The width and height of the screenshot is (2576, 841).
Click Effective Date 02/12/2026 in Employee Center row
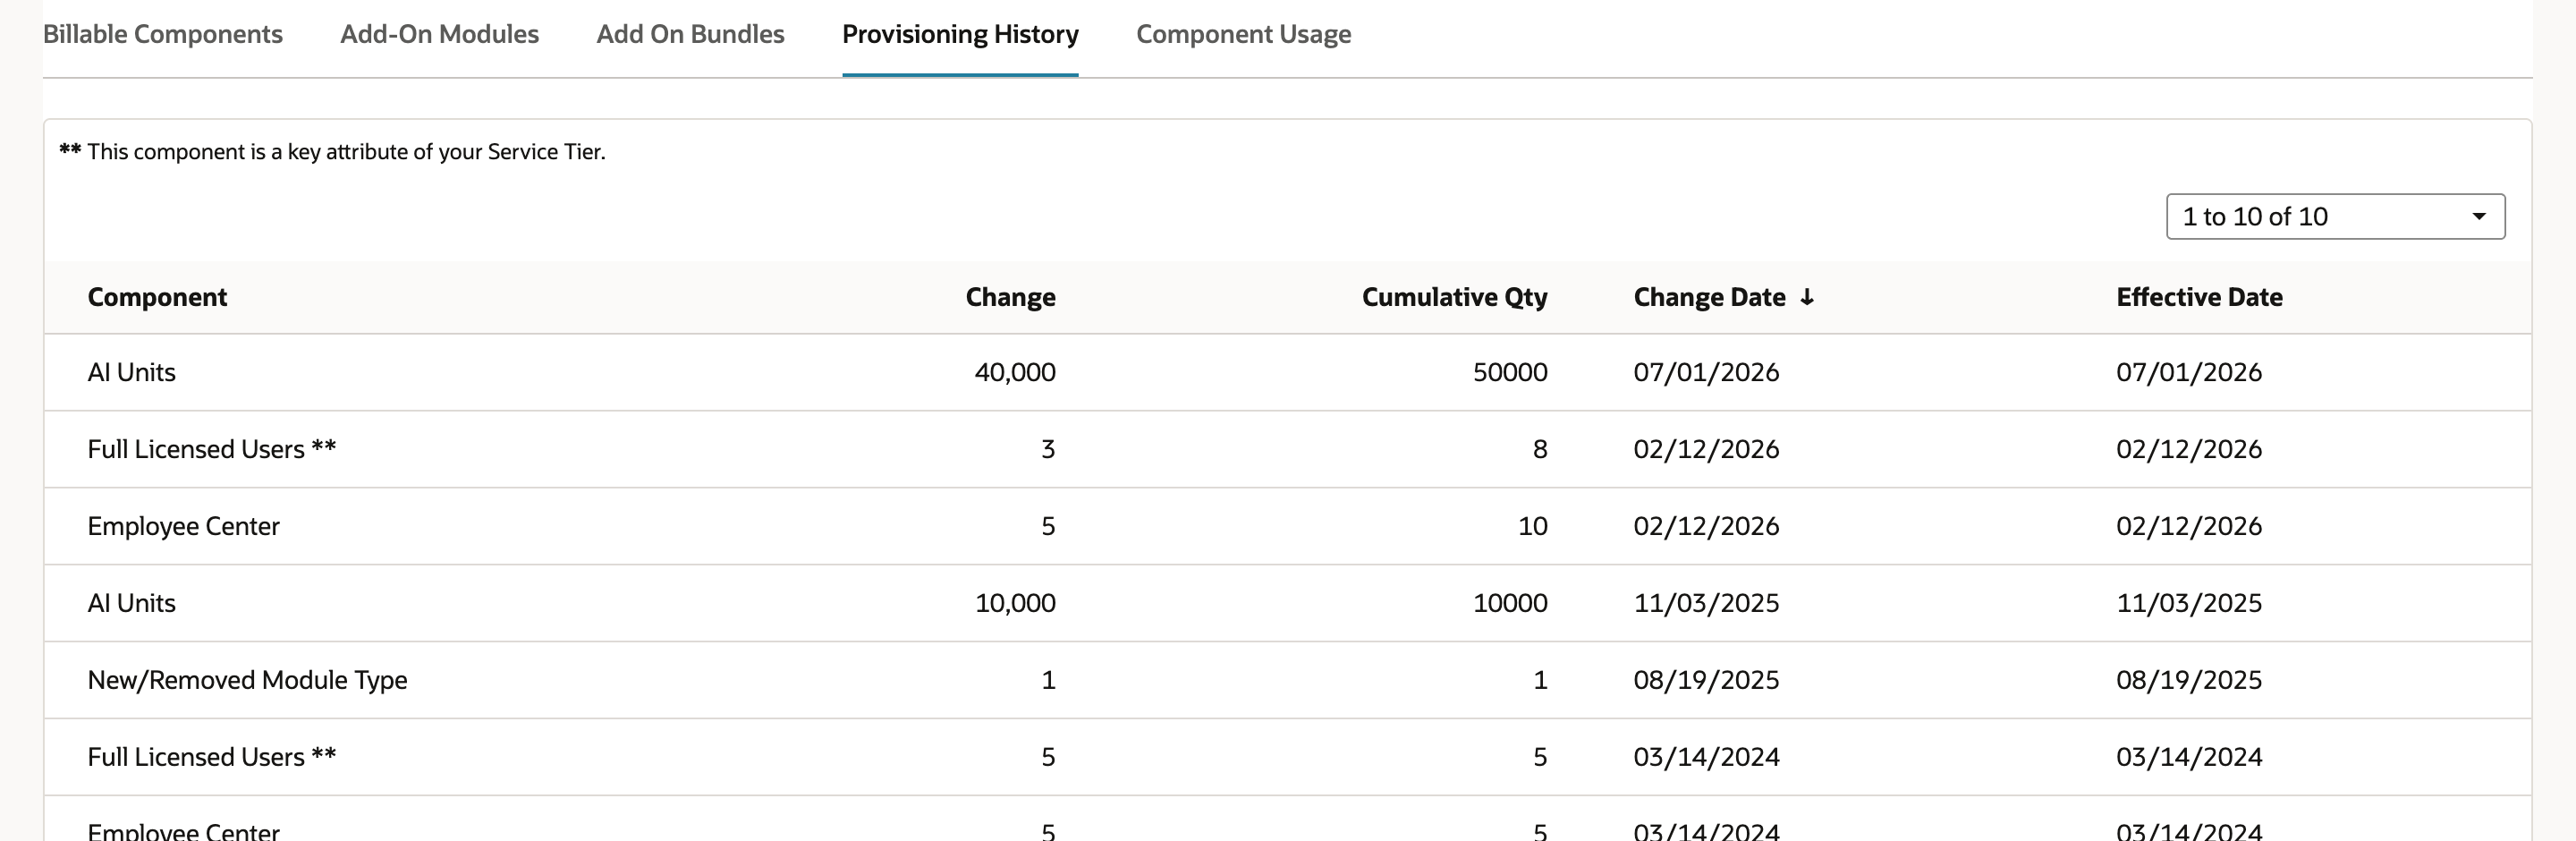pyautogui.click(x=2188, y=526)
